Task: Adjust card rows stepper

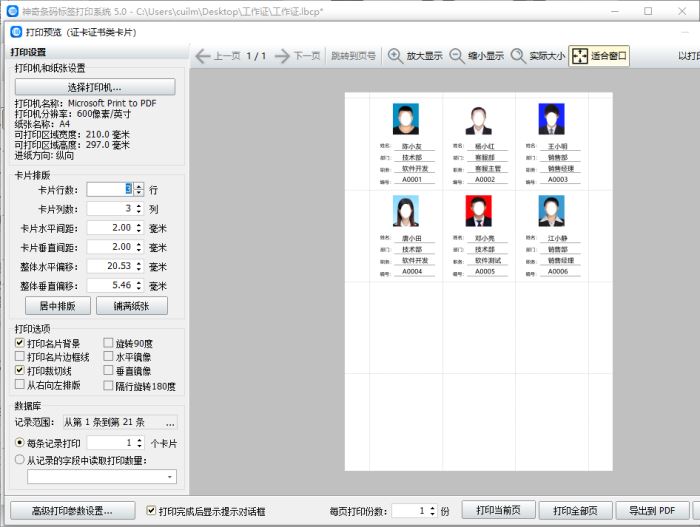Action: coord(139,189)
